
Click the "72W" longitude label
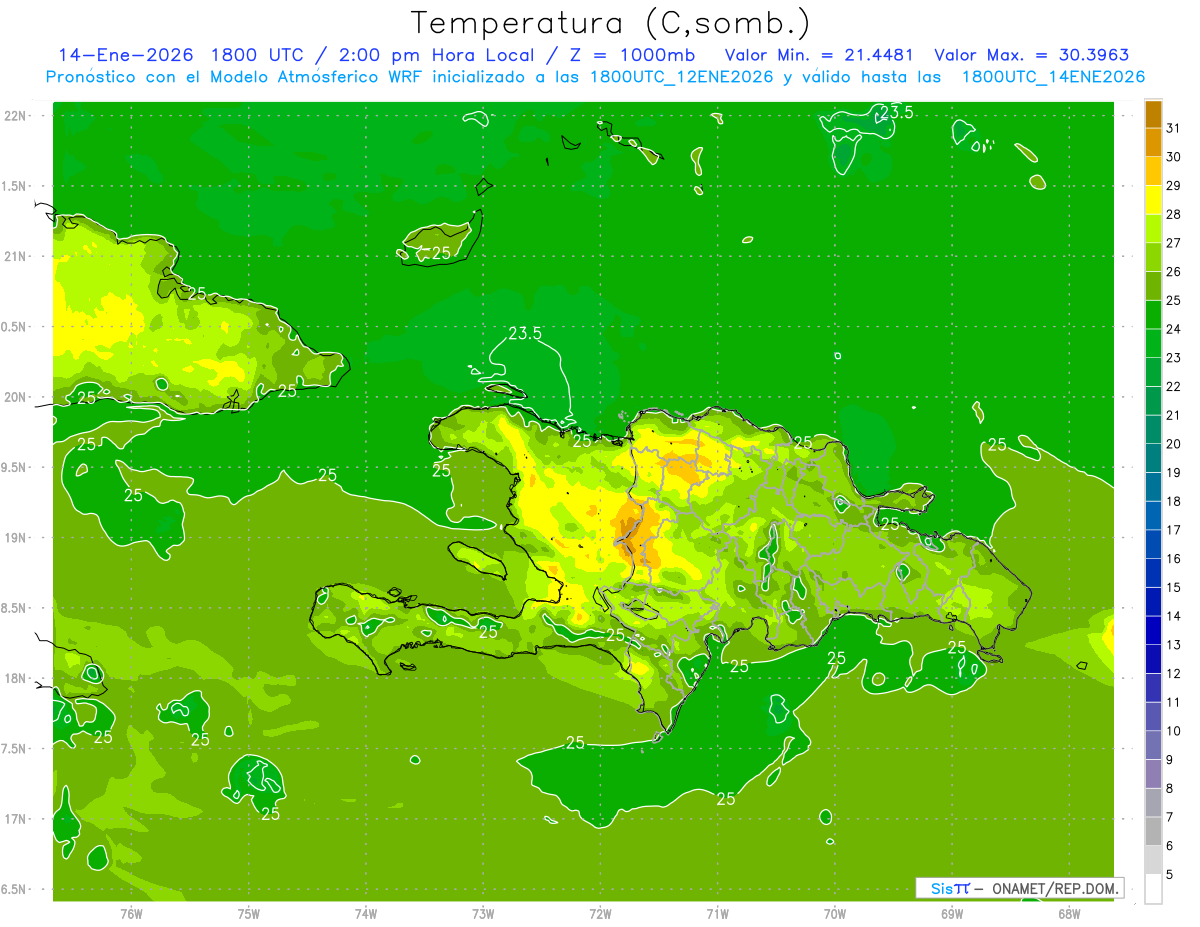tap(600, 914)
